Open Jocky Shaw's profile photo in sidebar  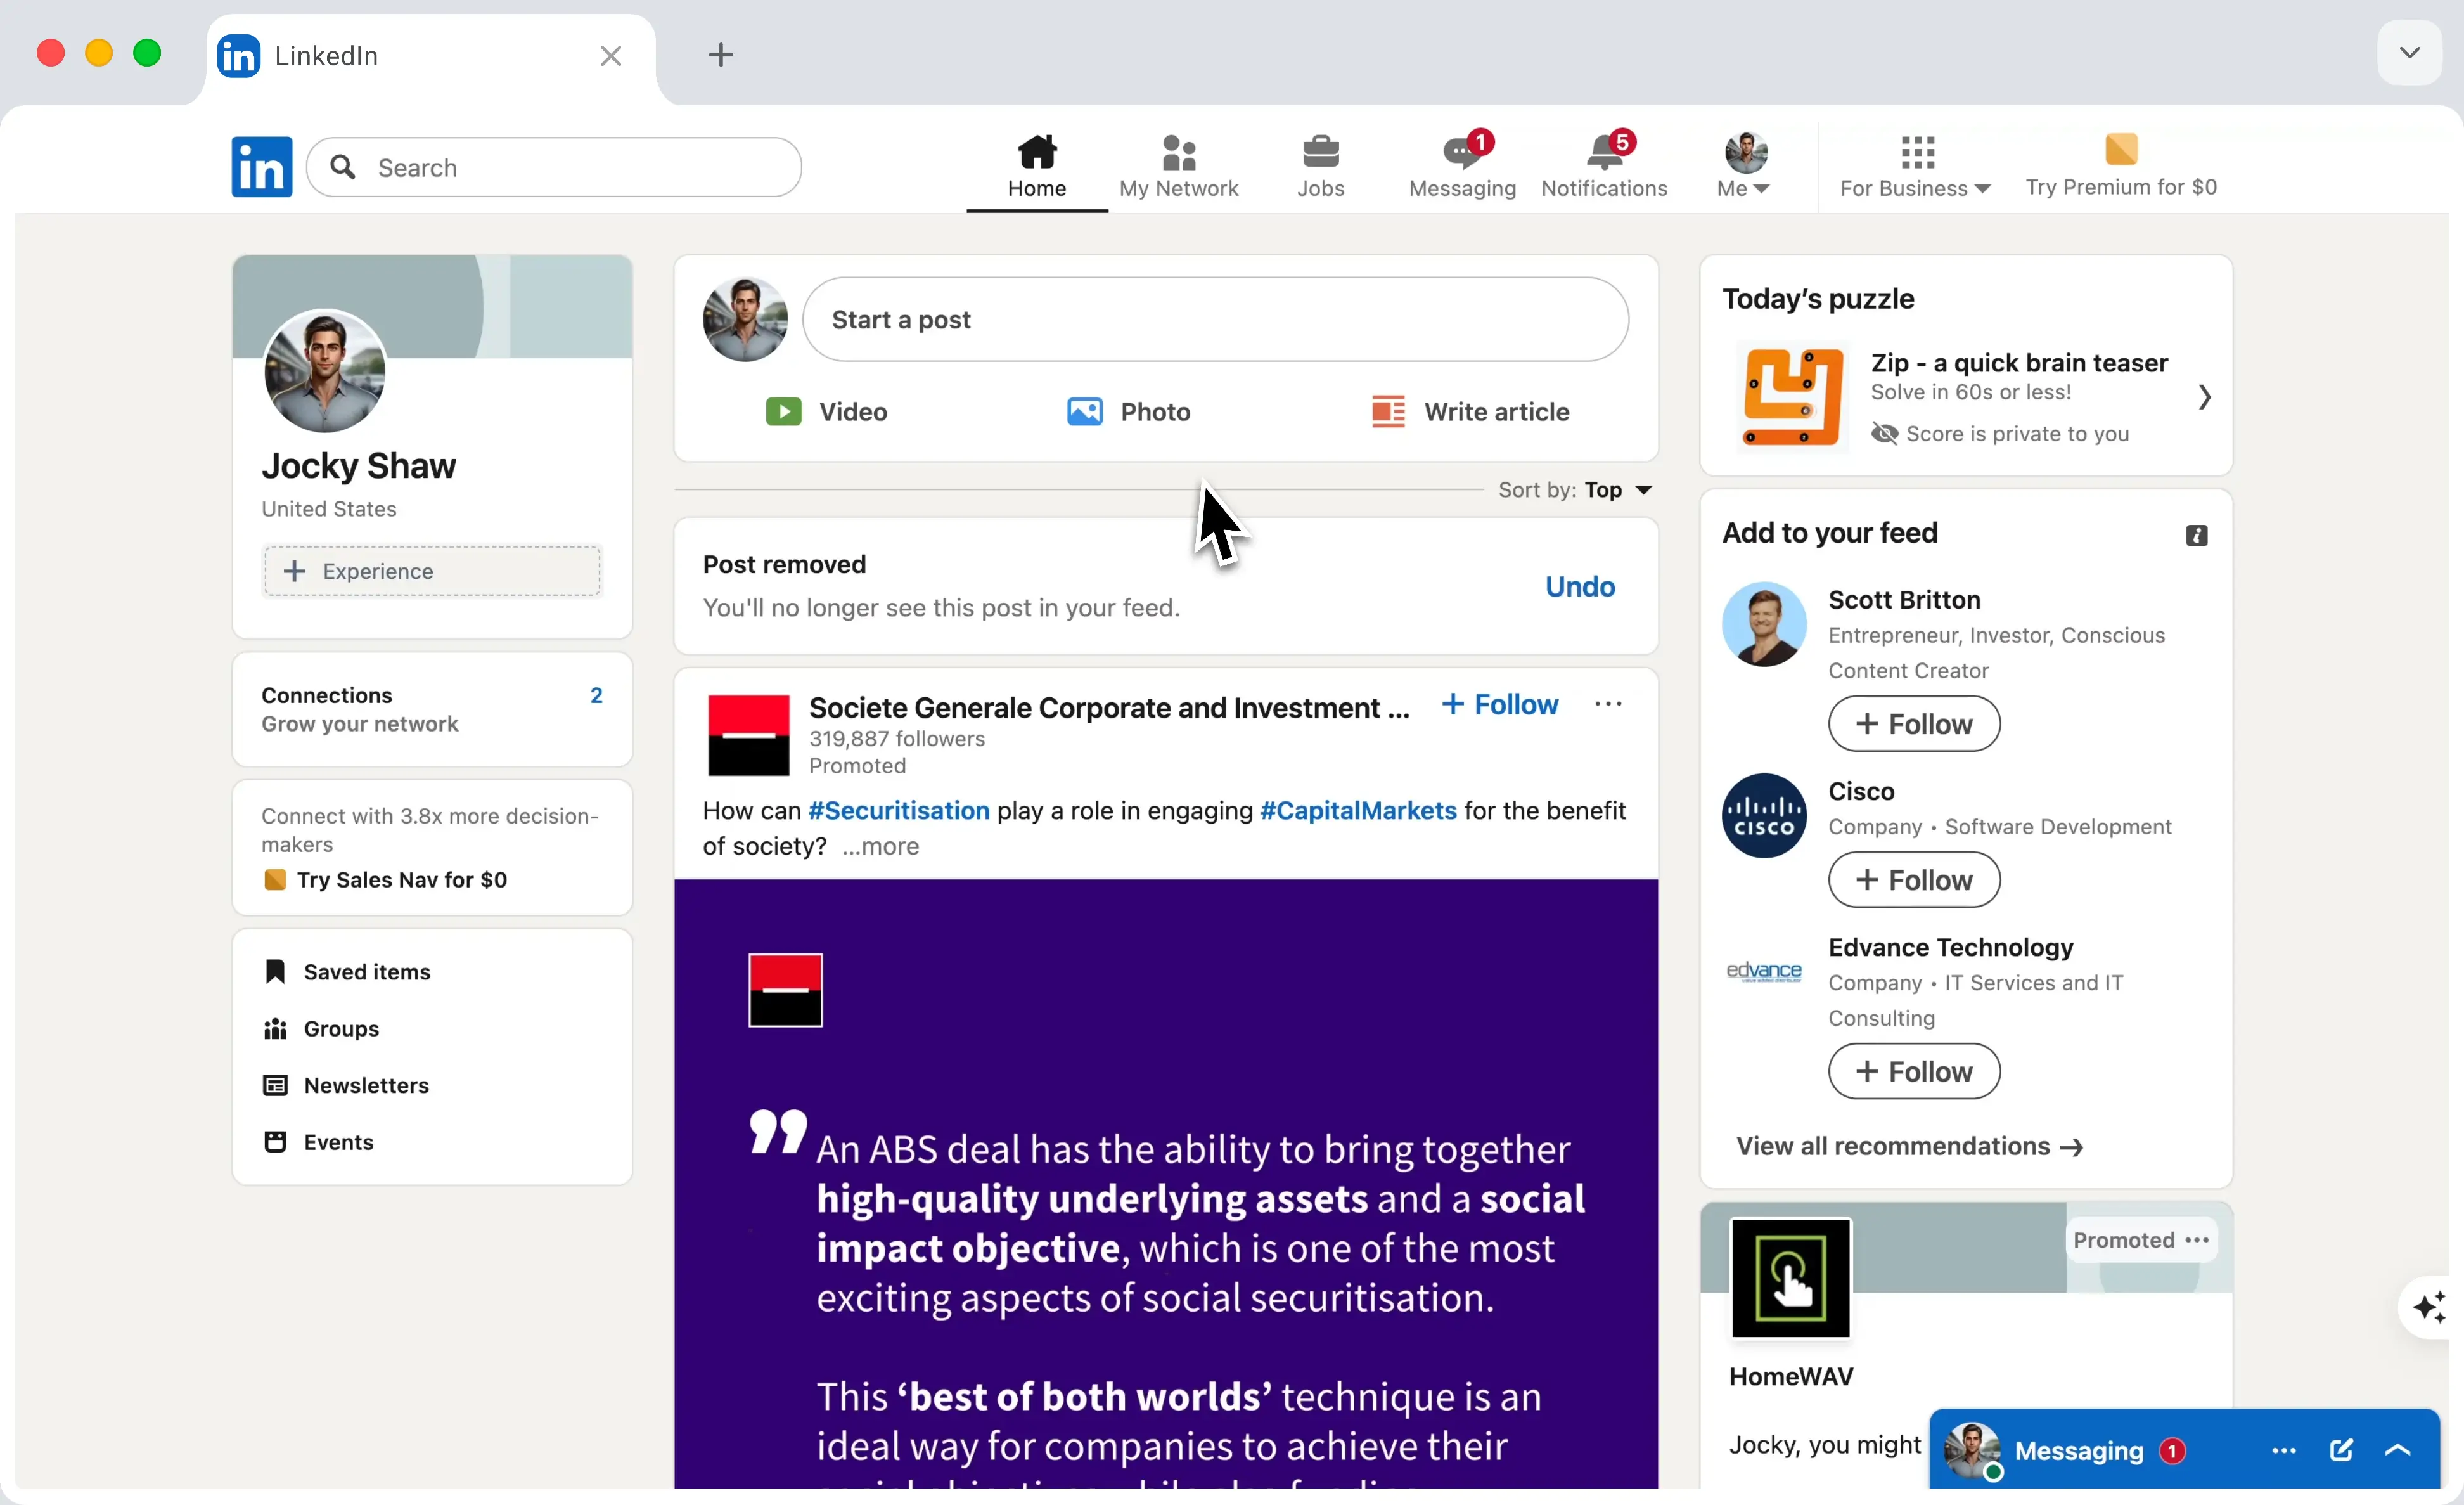(324, 372)
